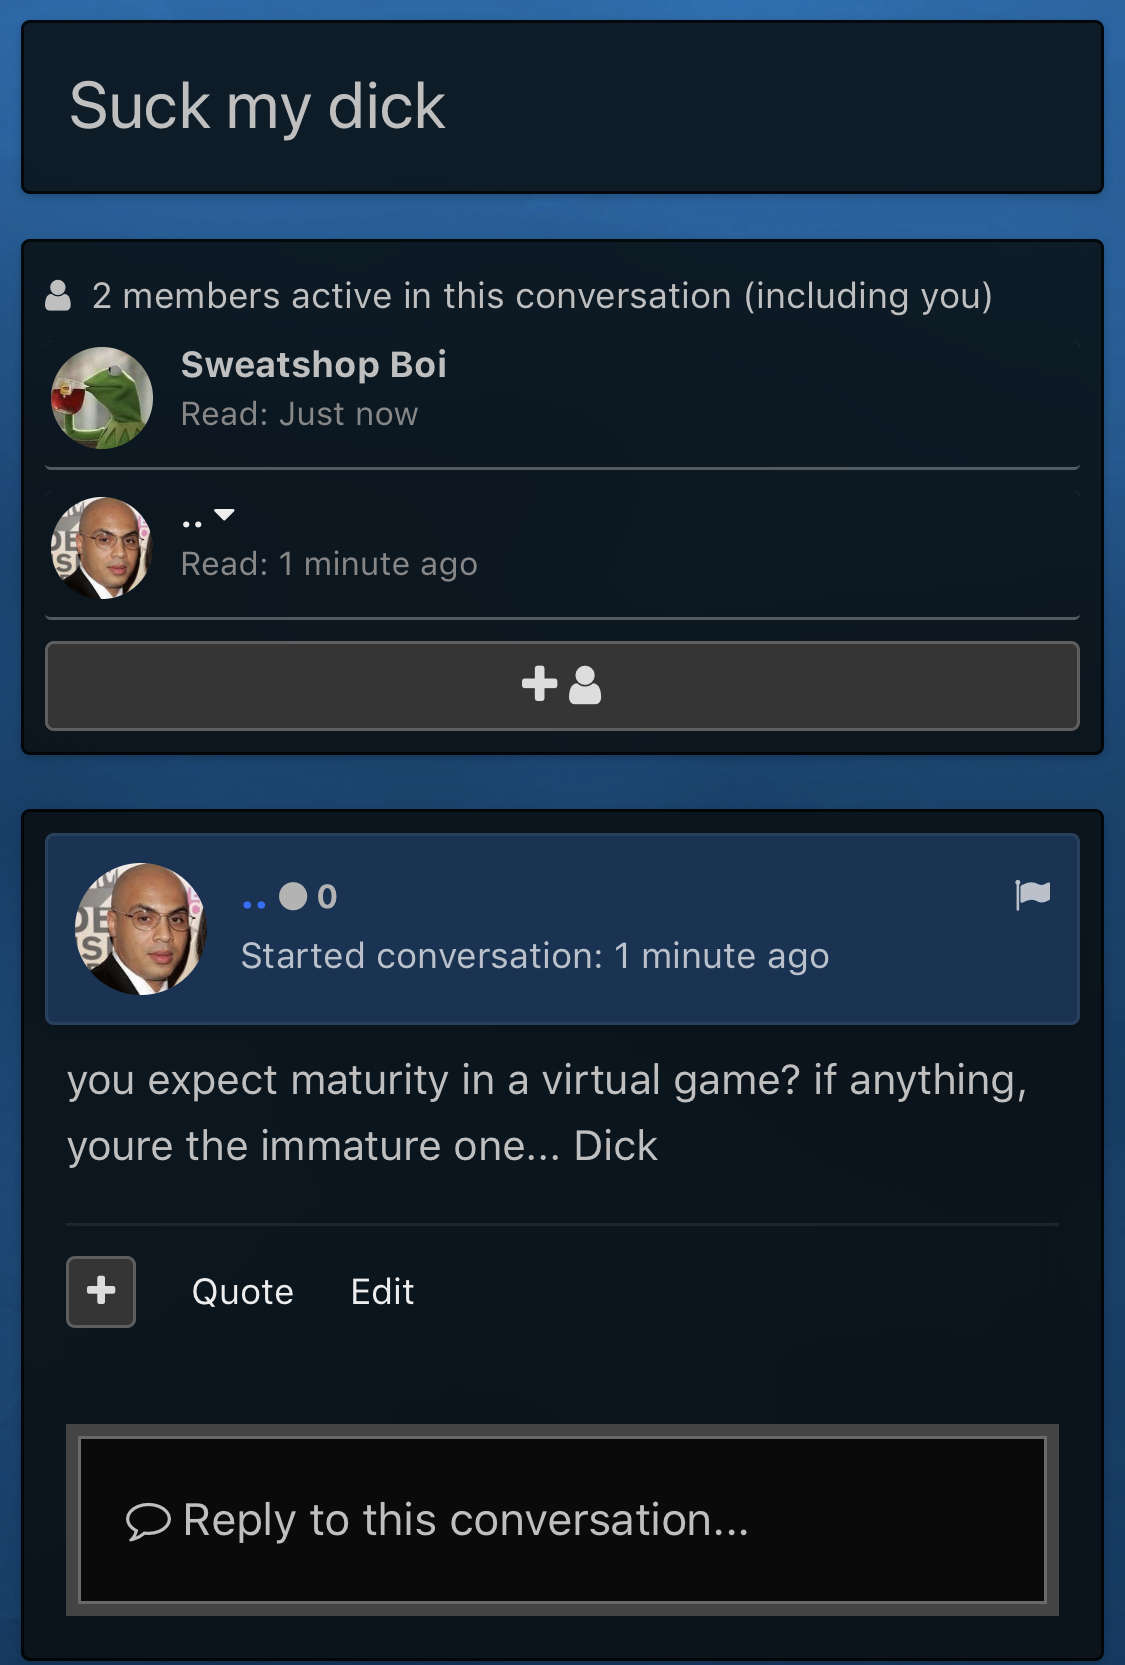Screen dimensions: 1125x1665
Task: Click the author avatar in the message header
Action: coord(141,929)
